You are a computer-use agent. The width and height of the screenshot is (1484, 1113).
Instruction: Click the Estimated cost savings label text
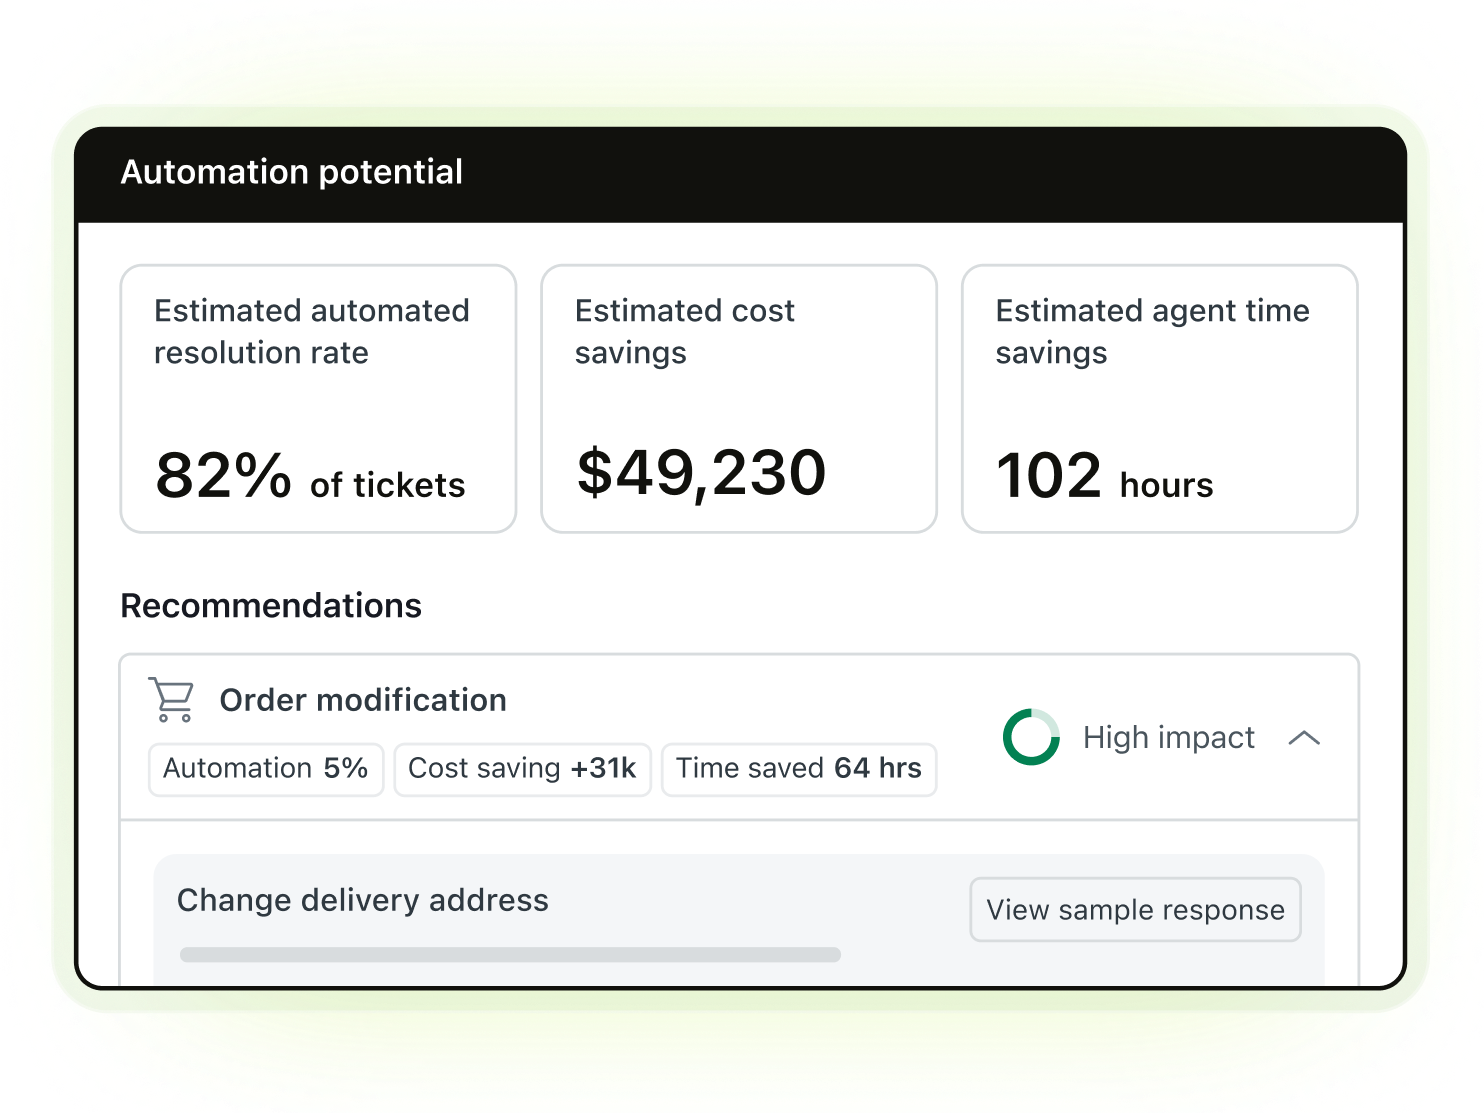coord(684,331)
